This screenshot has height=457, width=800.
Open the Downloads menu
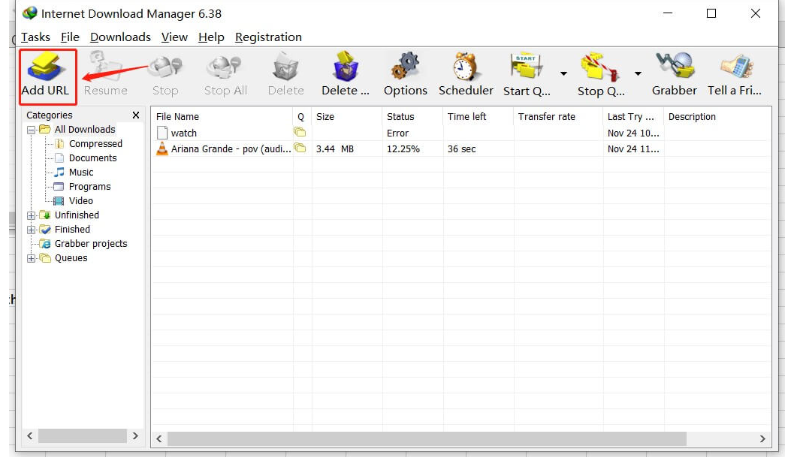[x=120, y=37]
